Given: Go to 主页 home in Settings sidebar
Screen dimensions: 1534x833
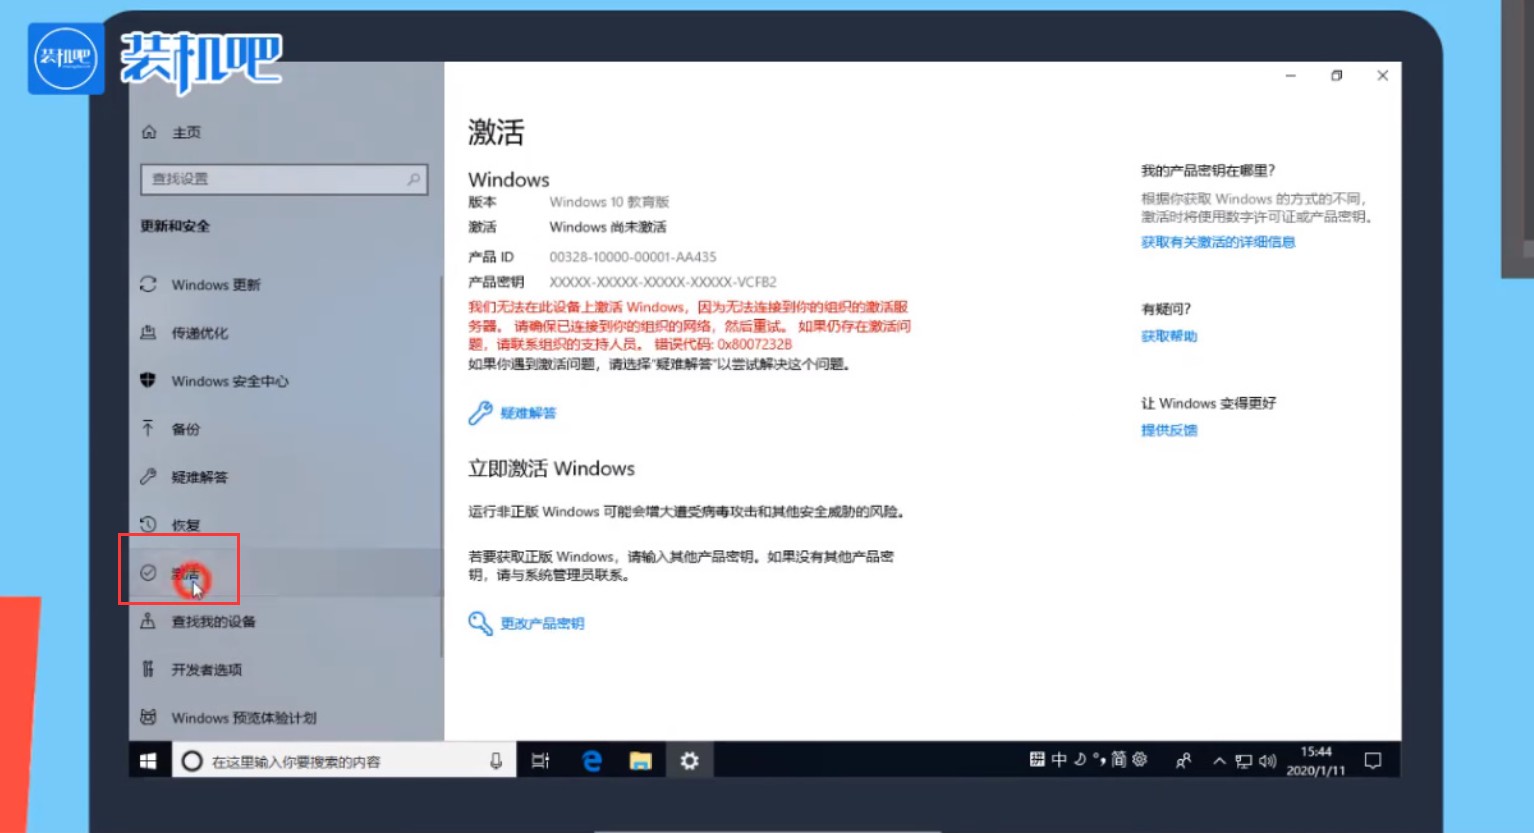Looking at the screenshot, I should click(x=171, y=132).
